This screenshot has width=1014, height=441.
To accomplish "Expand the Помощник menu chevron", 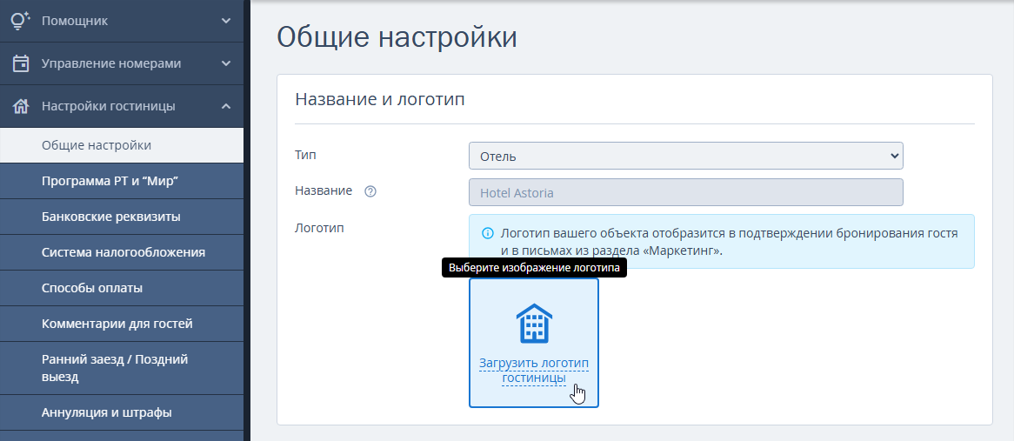I will 226,21.
